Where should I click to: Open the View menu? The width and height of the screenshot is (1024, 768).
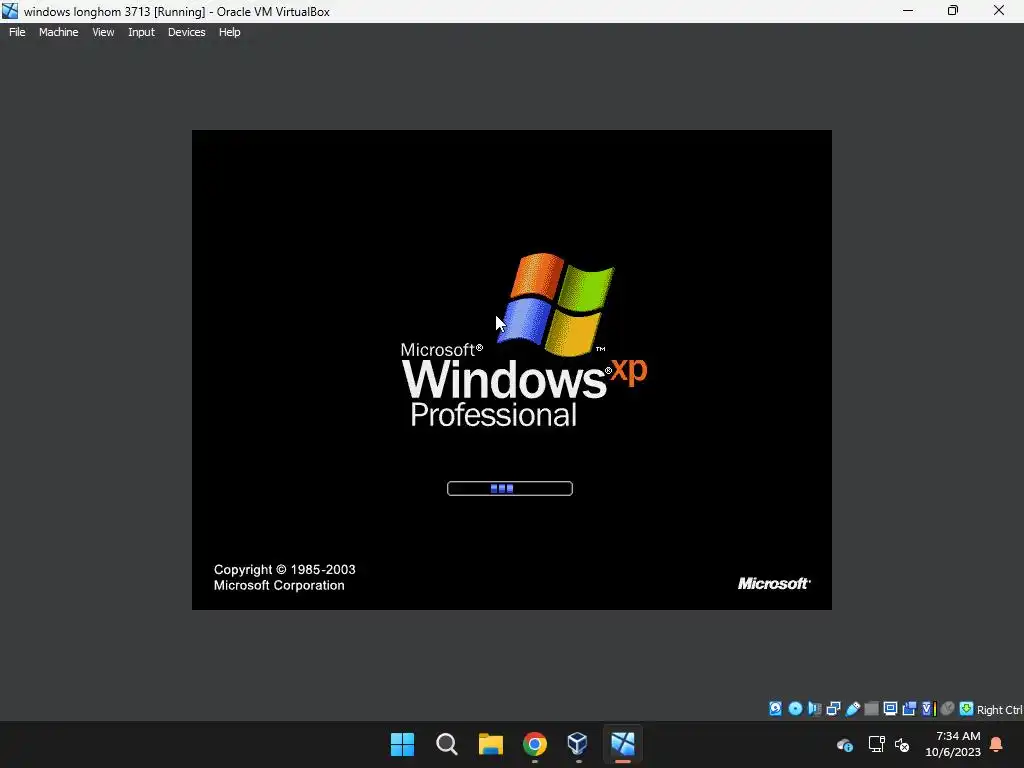(103, 32)
